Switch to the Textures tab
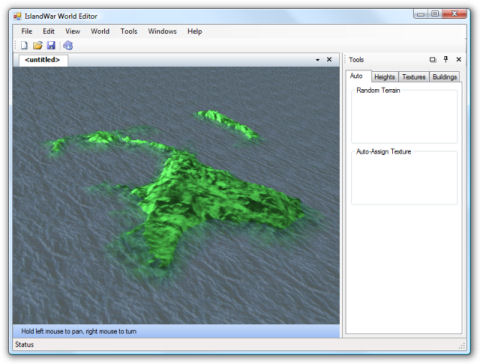 pos(414,77)
